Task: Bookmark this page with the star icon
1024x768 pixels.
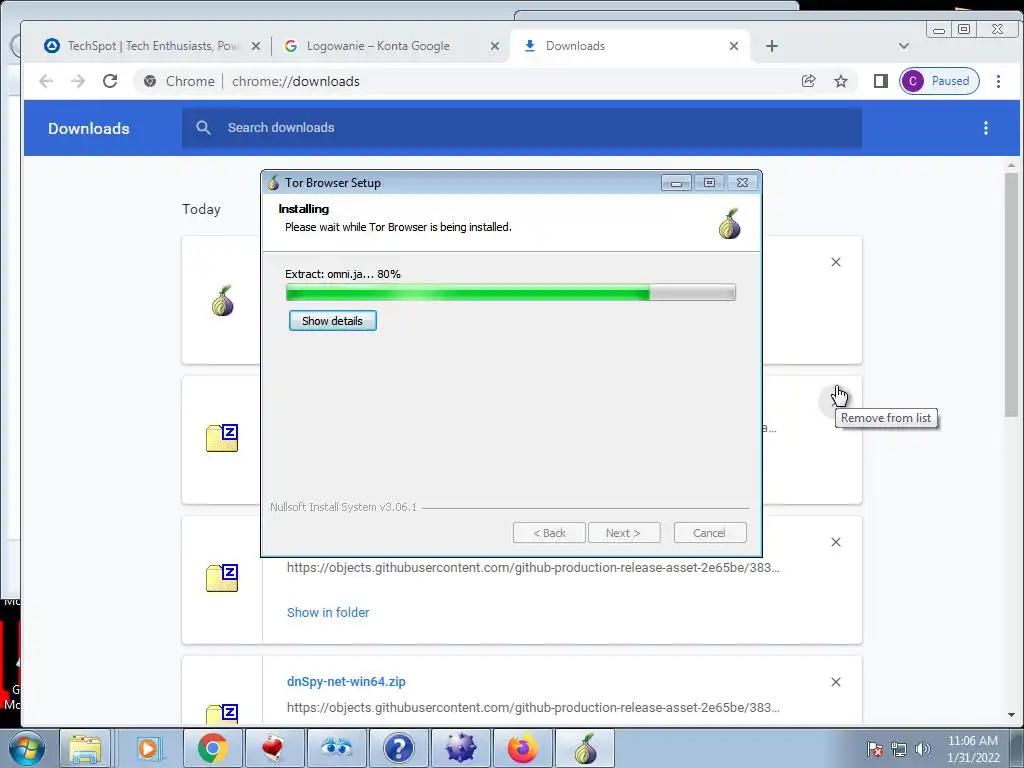Action: pos(841,81)
